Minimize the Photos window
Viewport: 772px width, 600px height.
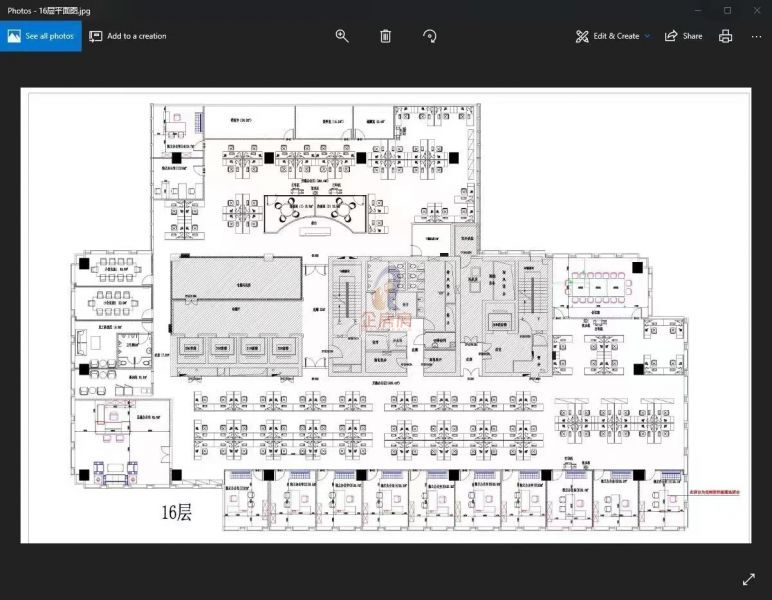699,10
